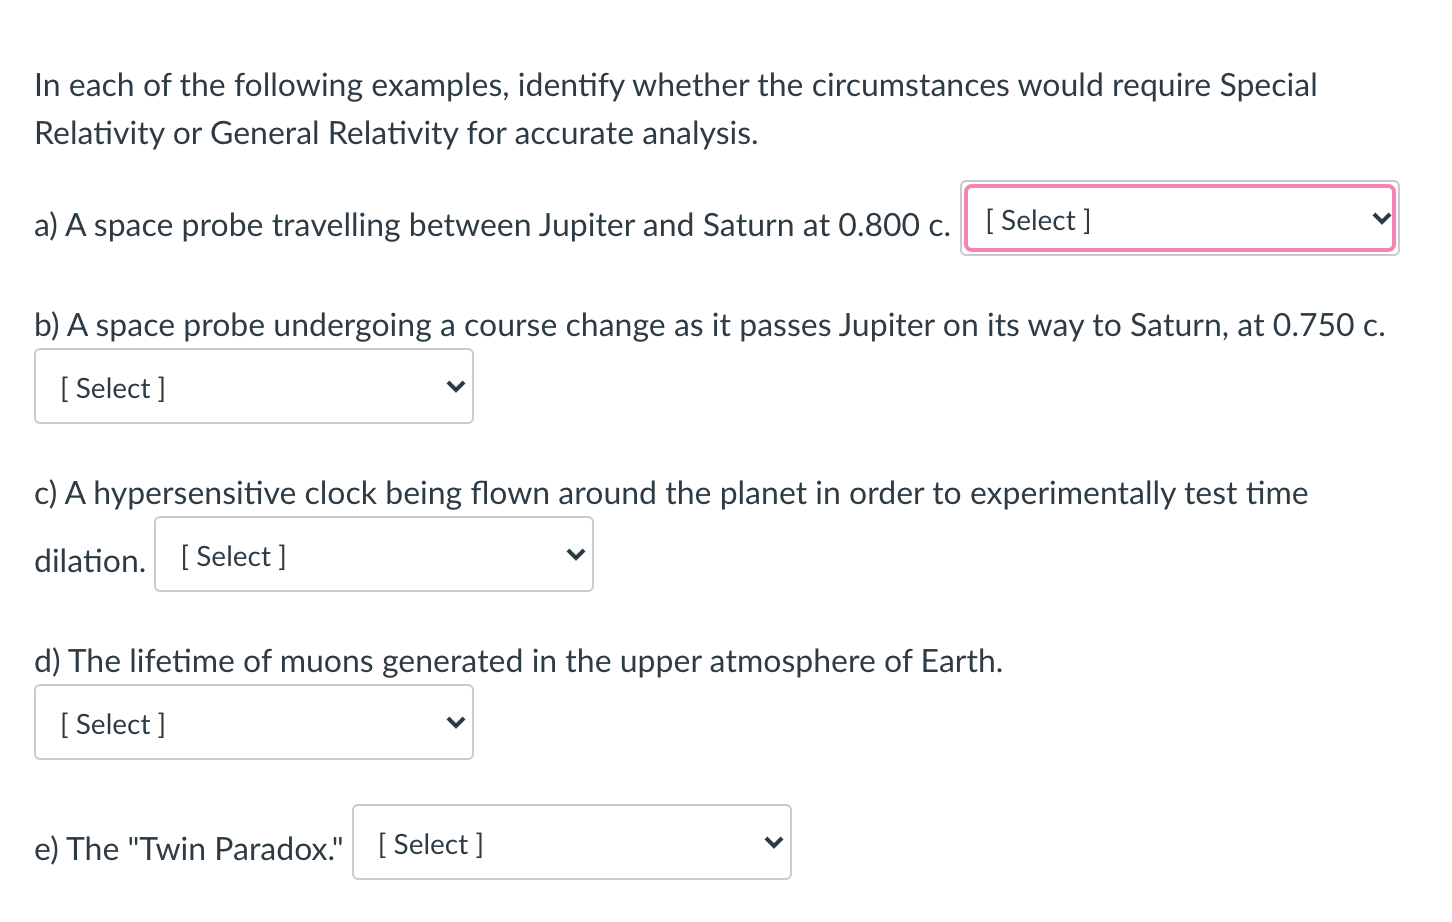This screenshot has width=1452, height=922.
Task: Click the question c text about the hypersensitive clock
Action: pyautogui.click(x=670, y=492)
